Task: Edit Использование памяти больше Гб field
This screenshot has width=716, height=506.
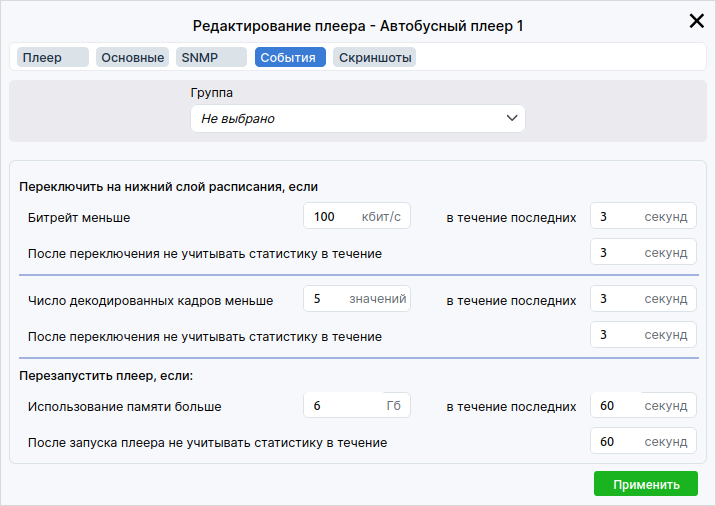Action: click(x=357, y=406)
